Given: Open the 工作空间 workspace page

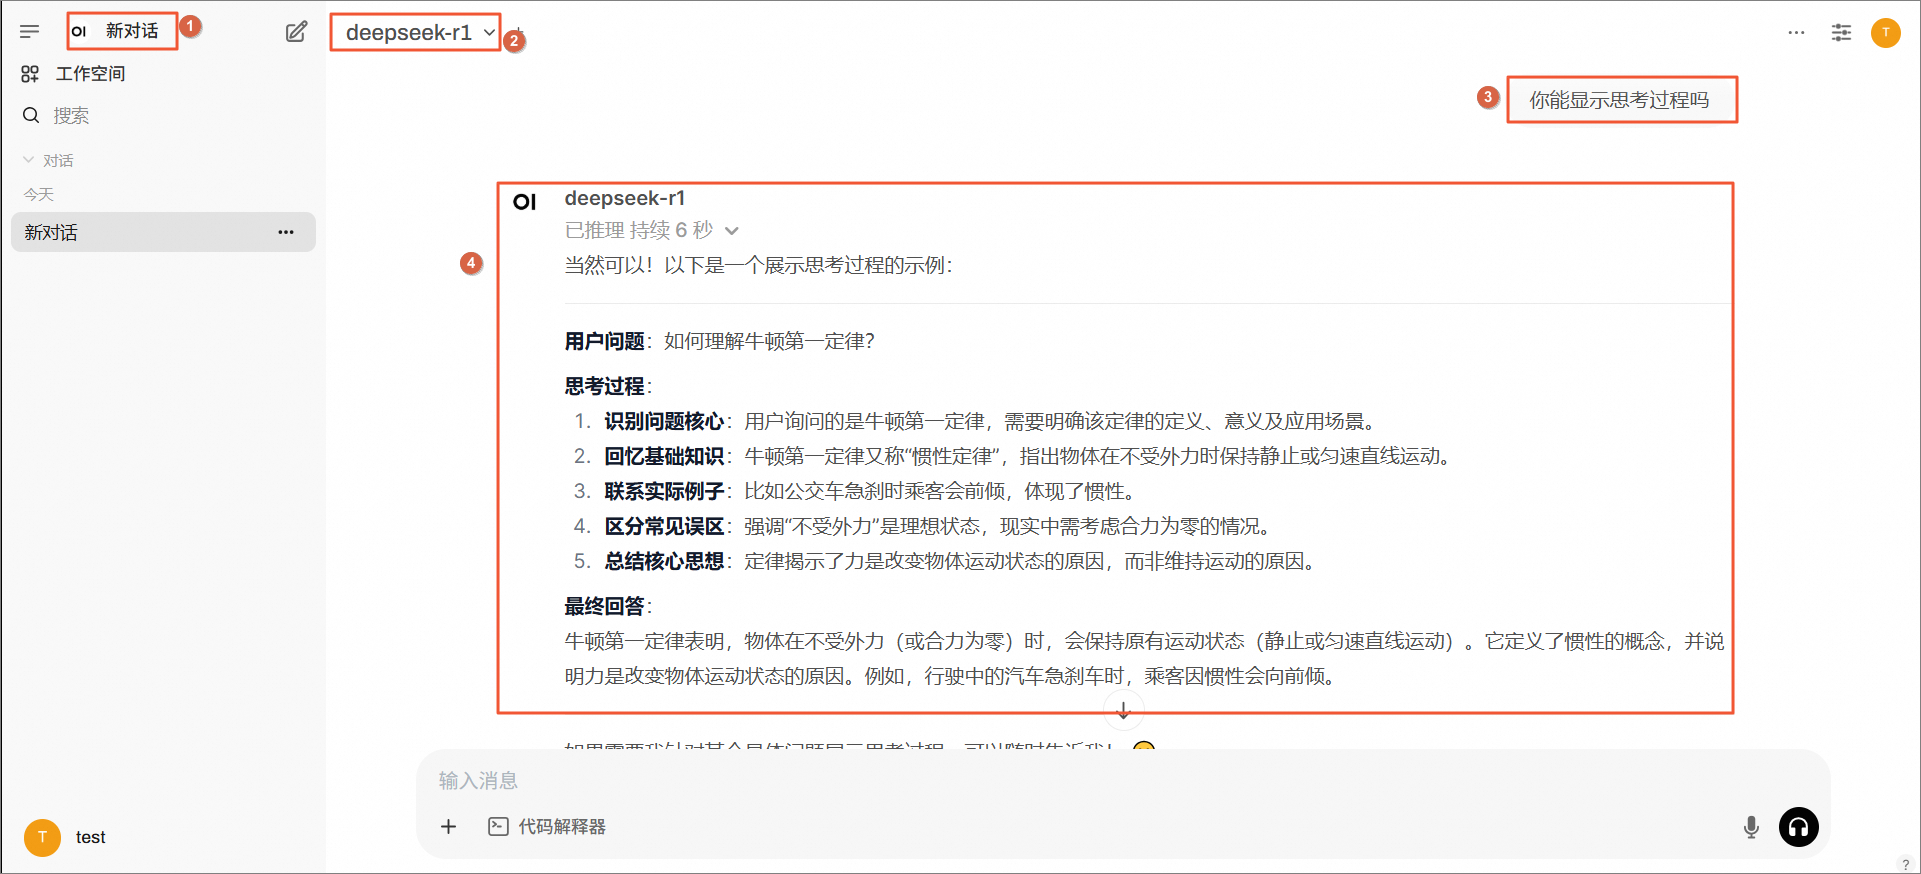Looking at the screenshot, I should point(74,74).
